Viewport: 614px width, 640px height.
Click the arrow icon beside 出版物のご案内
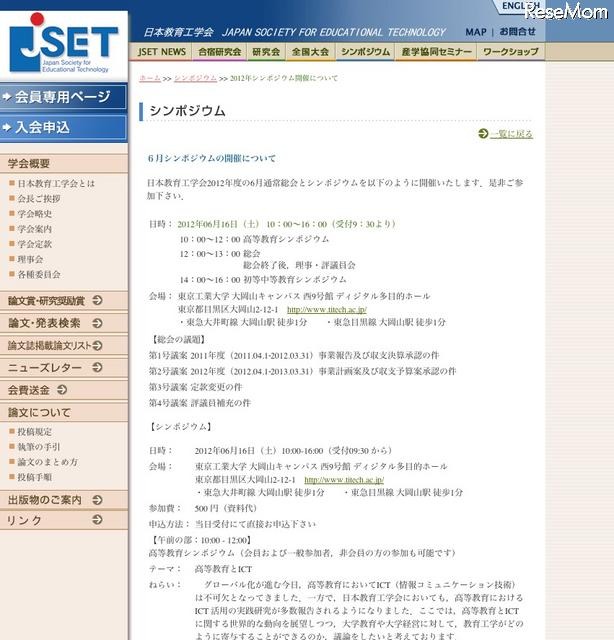coord(97,500)
